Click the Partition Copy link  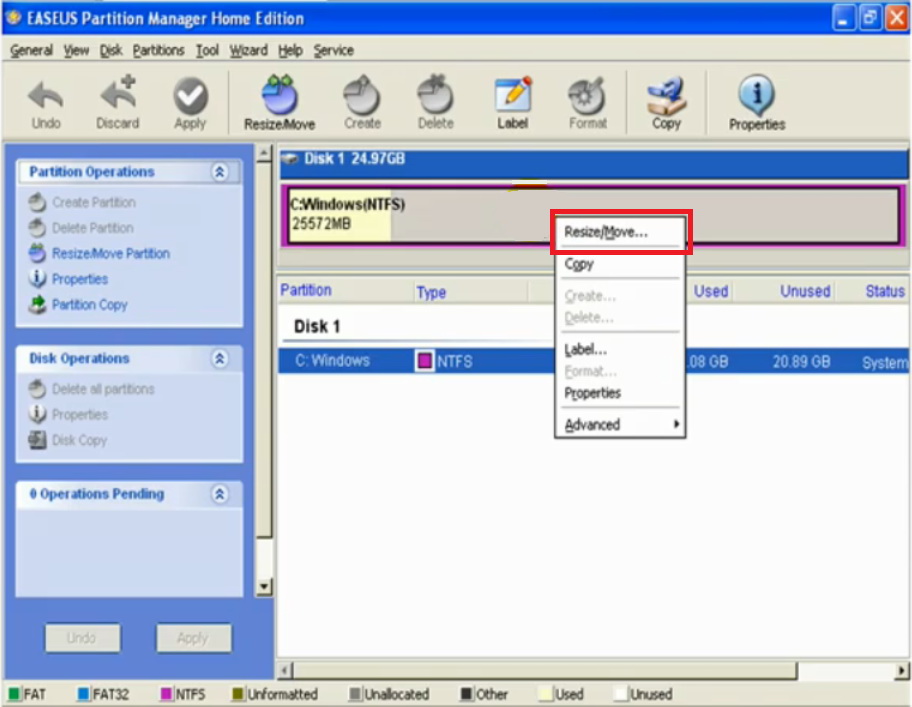(90, 305)
